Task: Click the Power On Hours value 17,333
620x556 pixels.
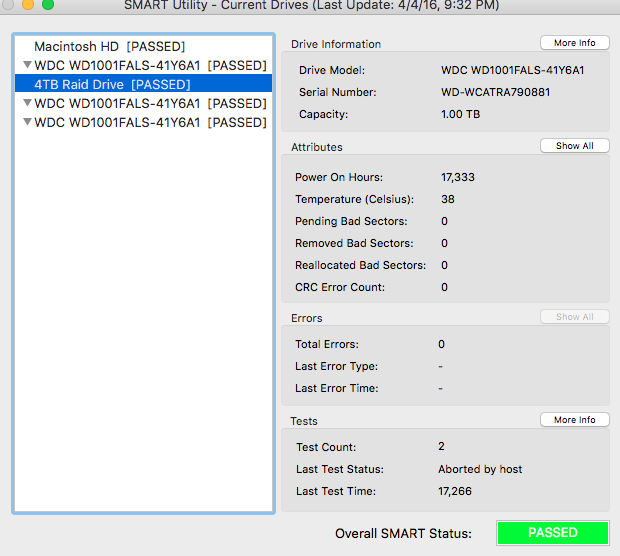Action: 457,177
